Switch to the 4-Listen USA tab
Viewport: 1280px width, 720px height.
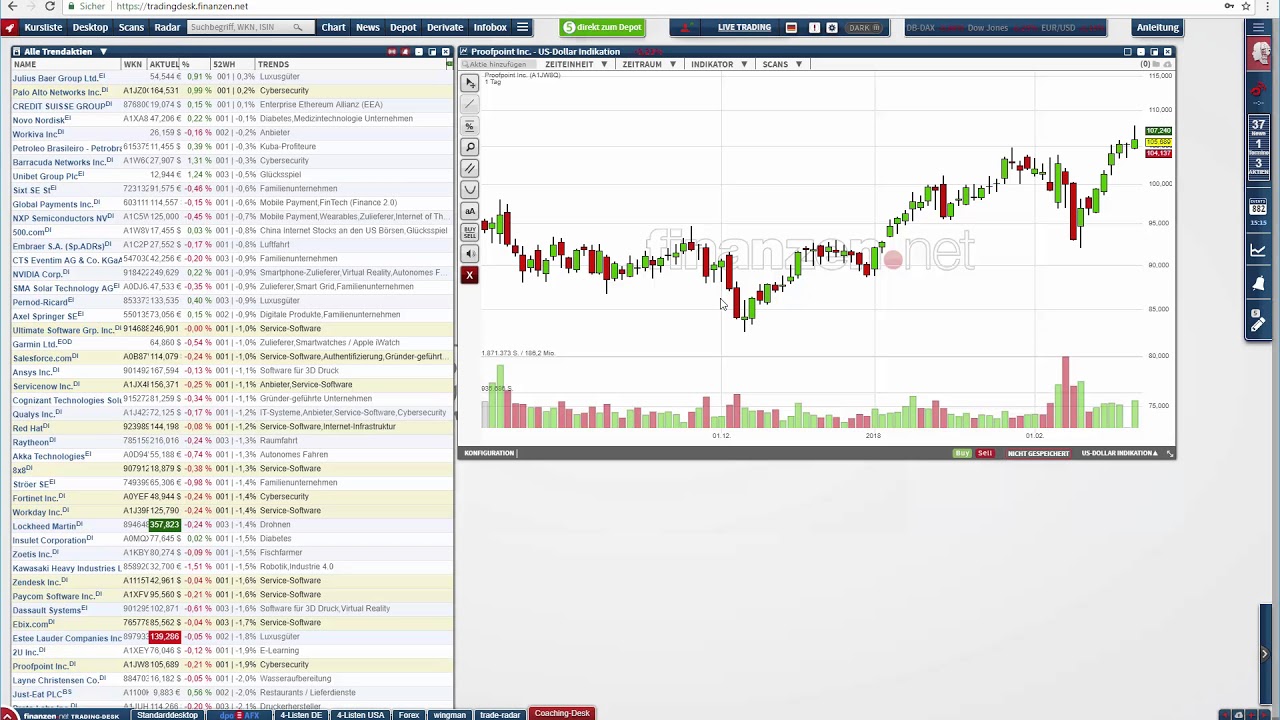coord(361,715)
